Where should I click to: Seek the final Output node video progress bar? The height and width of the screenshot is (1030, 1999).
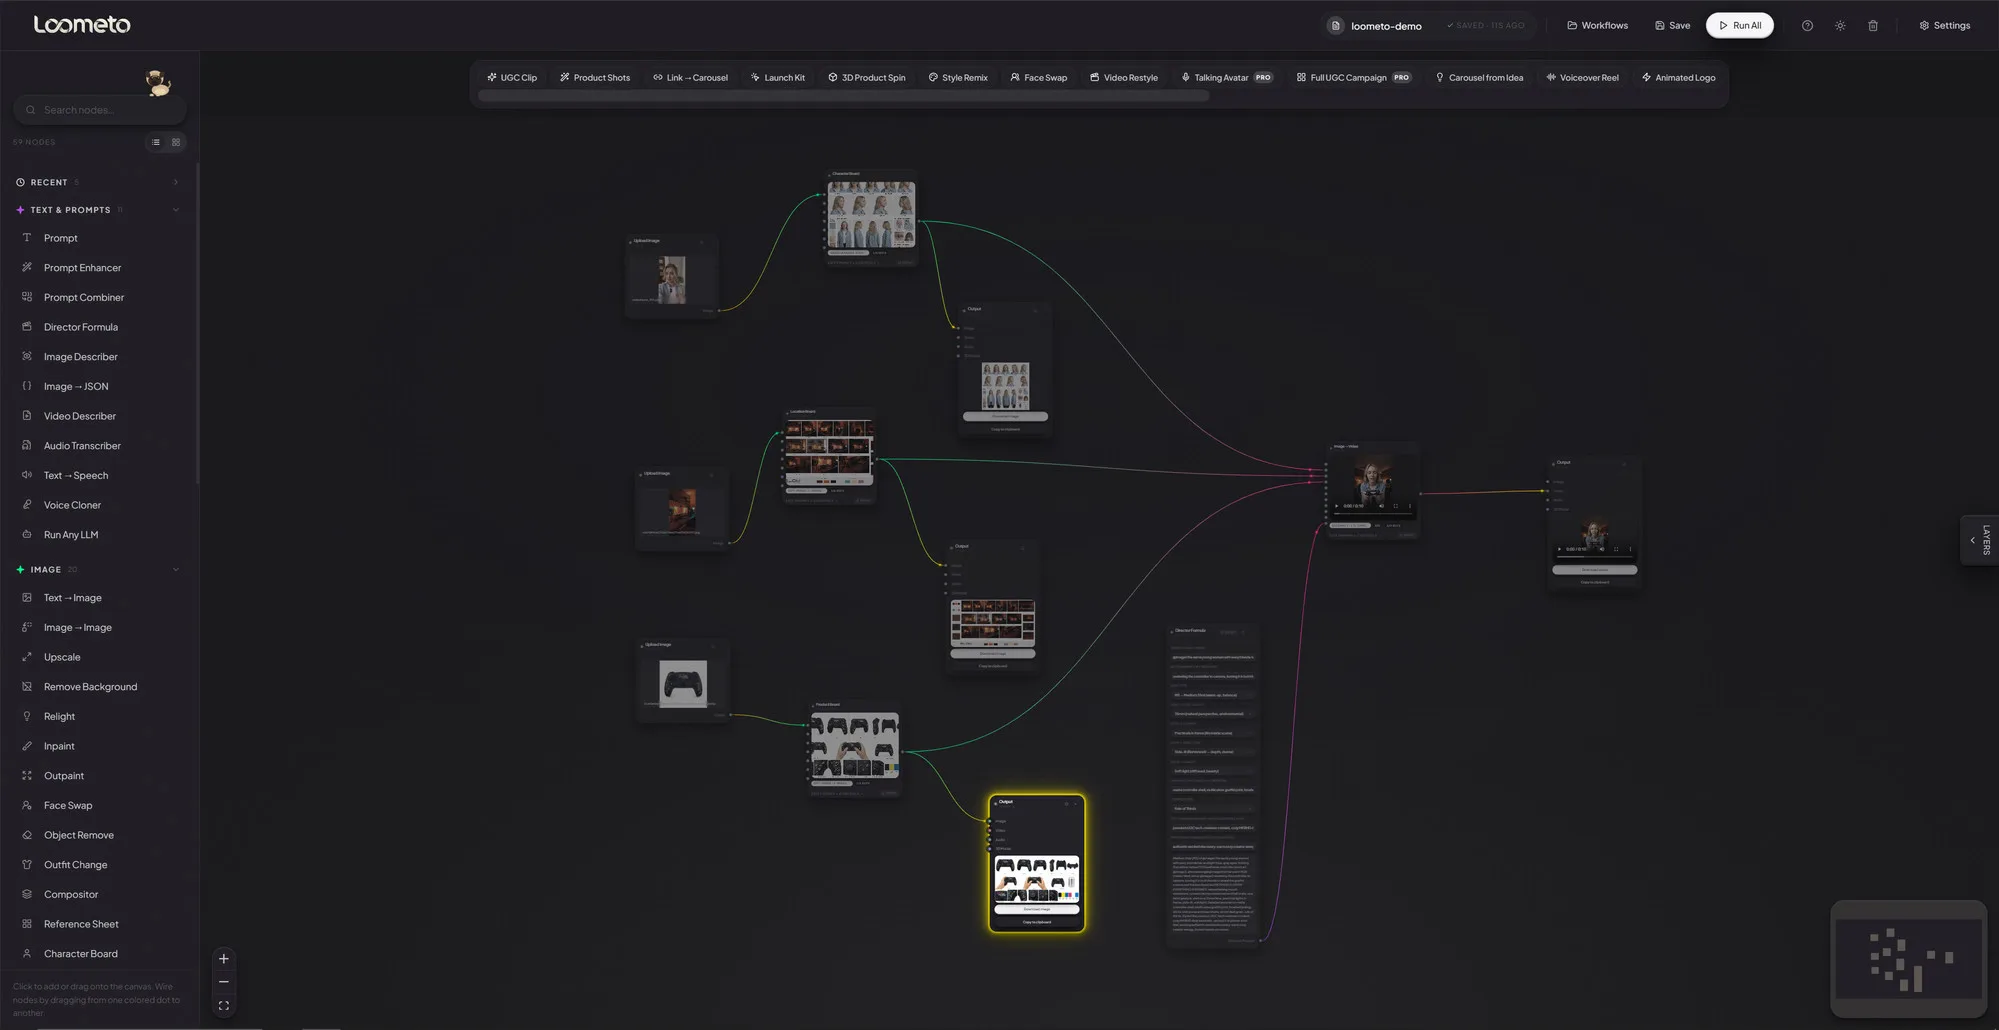click(1594, 556)
